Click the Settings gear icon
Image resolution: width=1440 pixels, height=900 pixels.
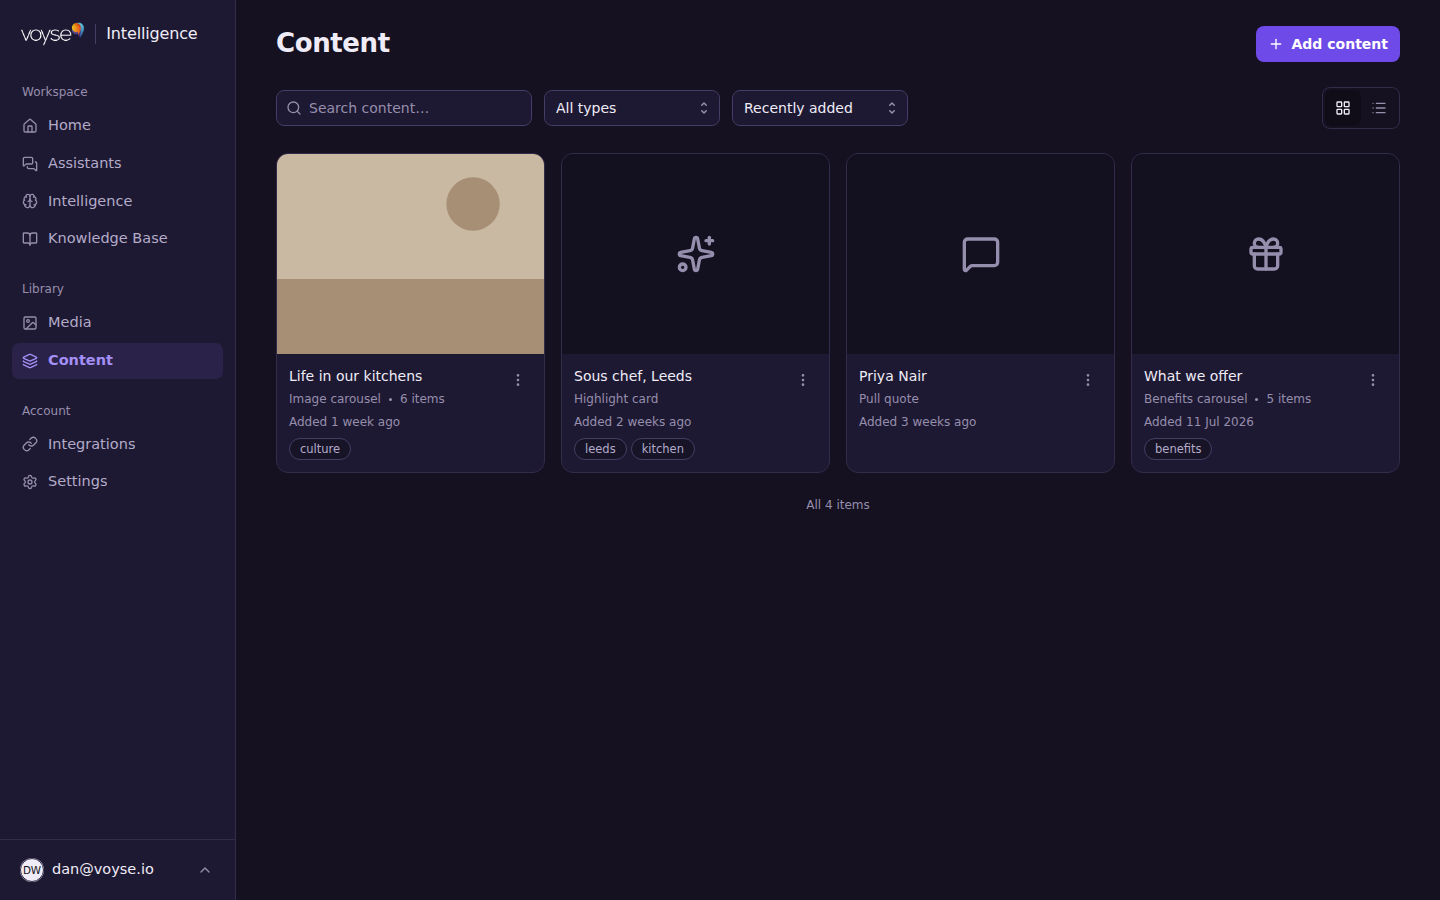(30, 482)
